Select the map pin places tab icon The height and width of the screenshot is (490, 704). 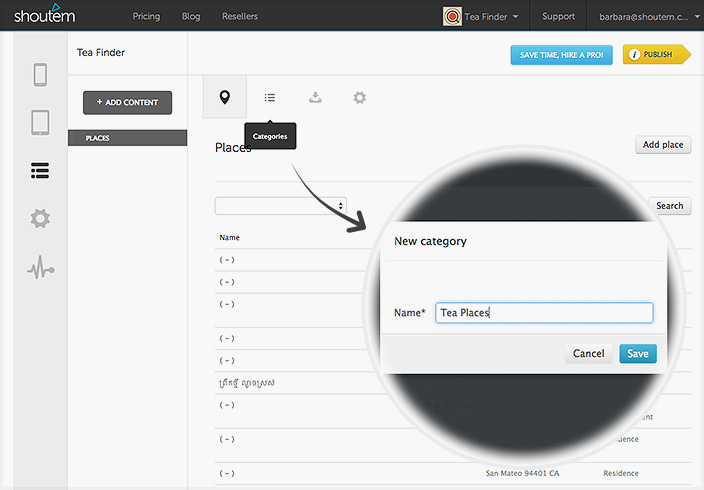(x=225, y=97)
